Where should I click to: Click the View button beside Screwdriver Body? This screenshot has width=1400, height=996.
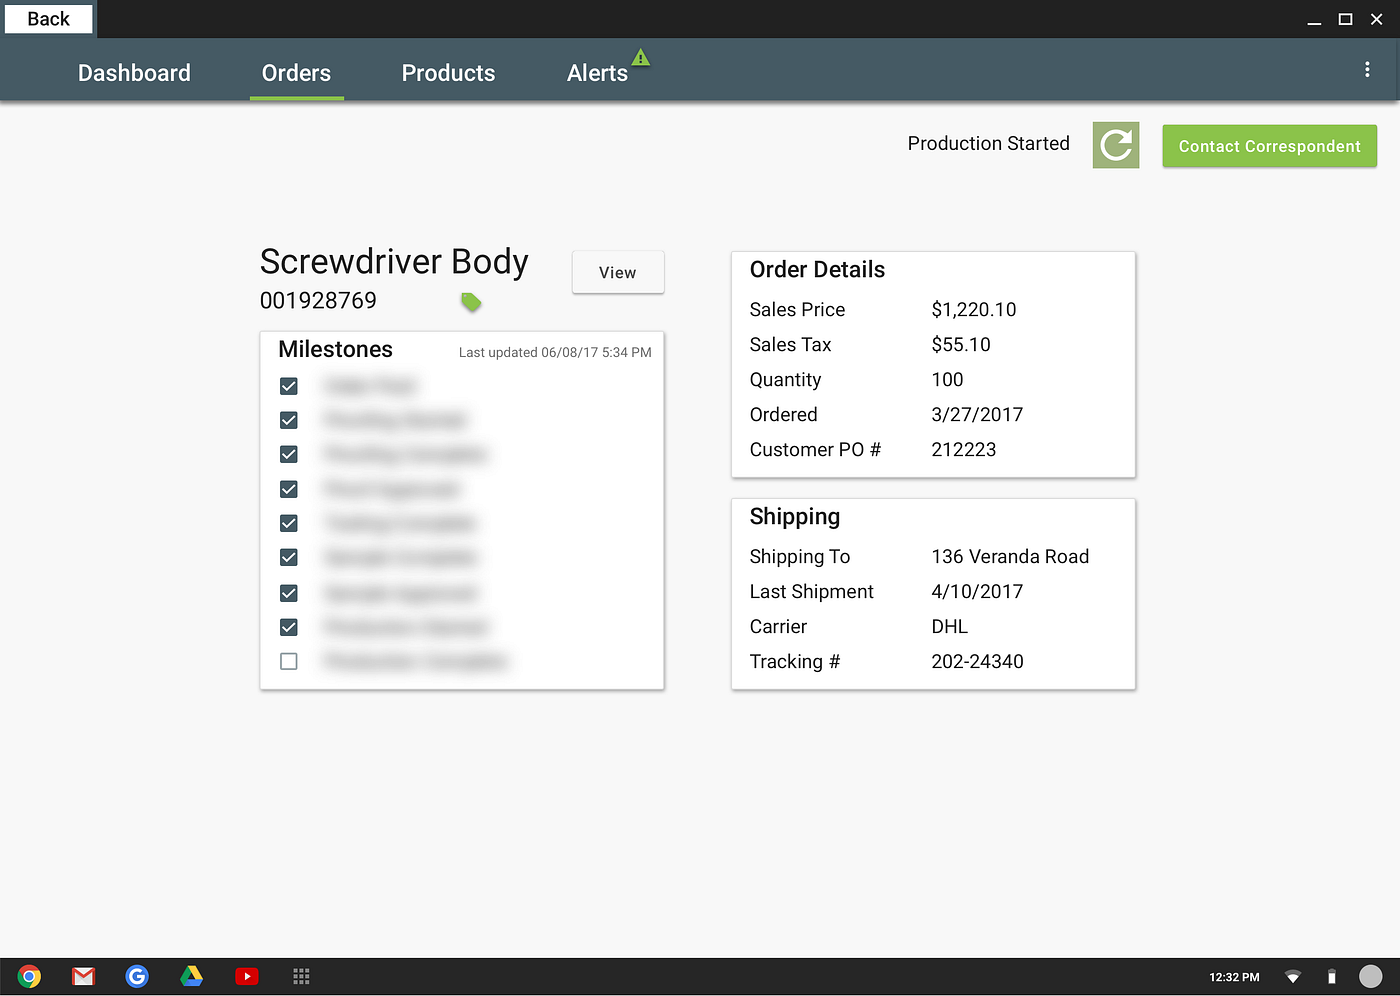(618, 272)
